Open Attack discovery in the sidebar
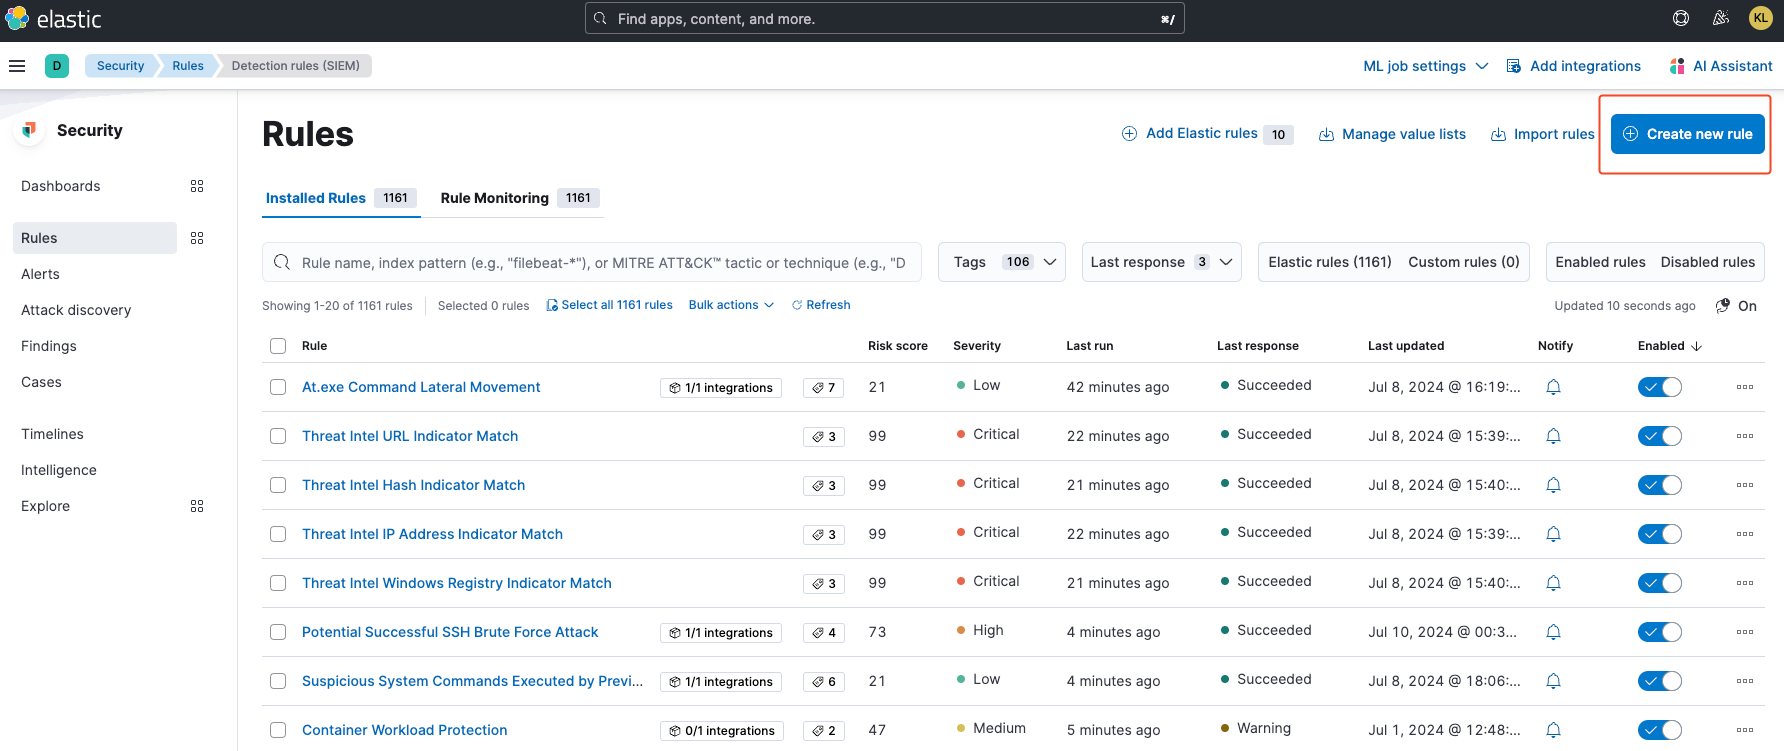 (x=76, y=310)
